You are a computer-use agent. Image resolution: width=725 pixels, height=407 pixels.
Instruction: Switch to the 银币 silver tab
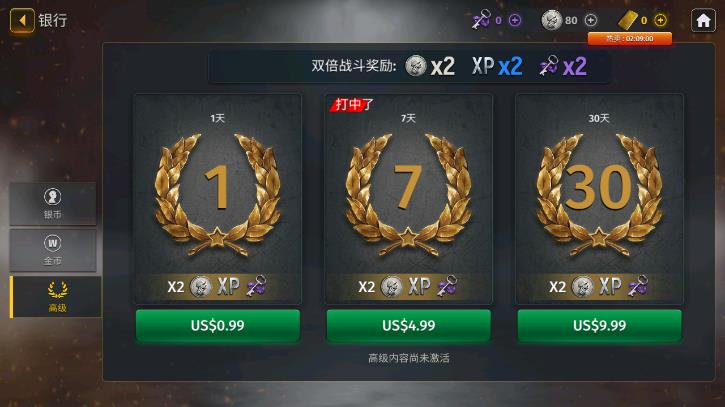(x=53, y=204)
